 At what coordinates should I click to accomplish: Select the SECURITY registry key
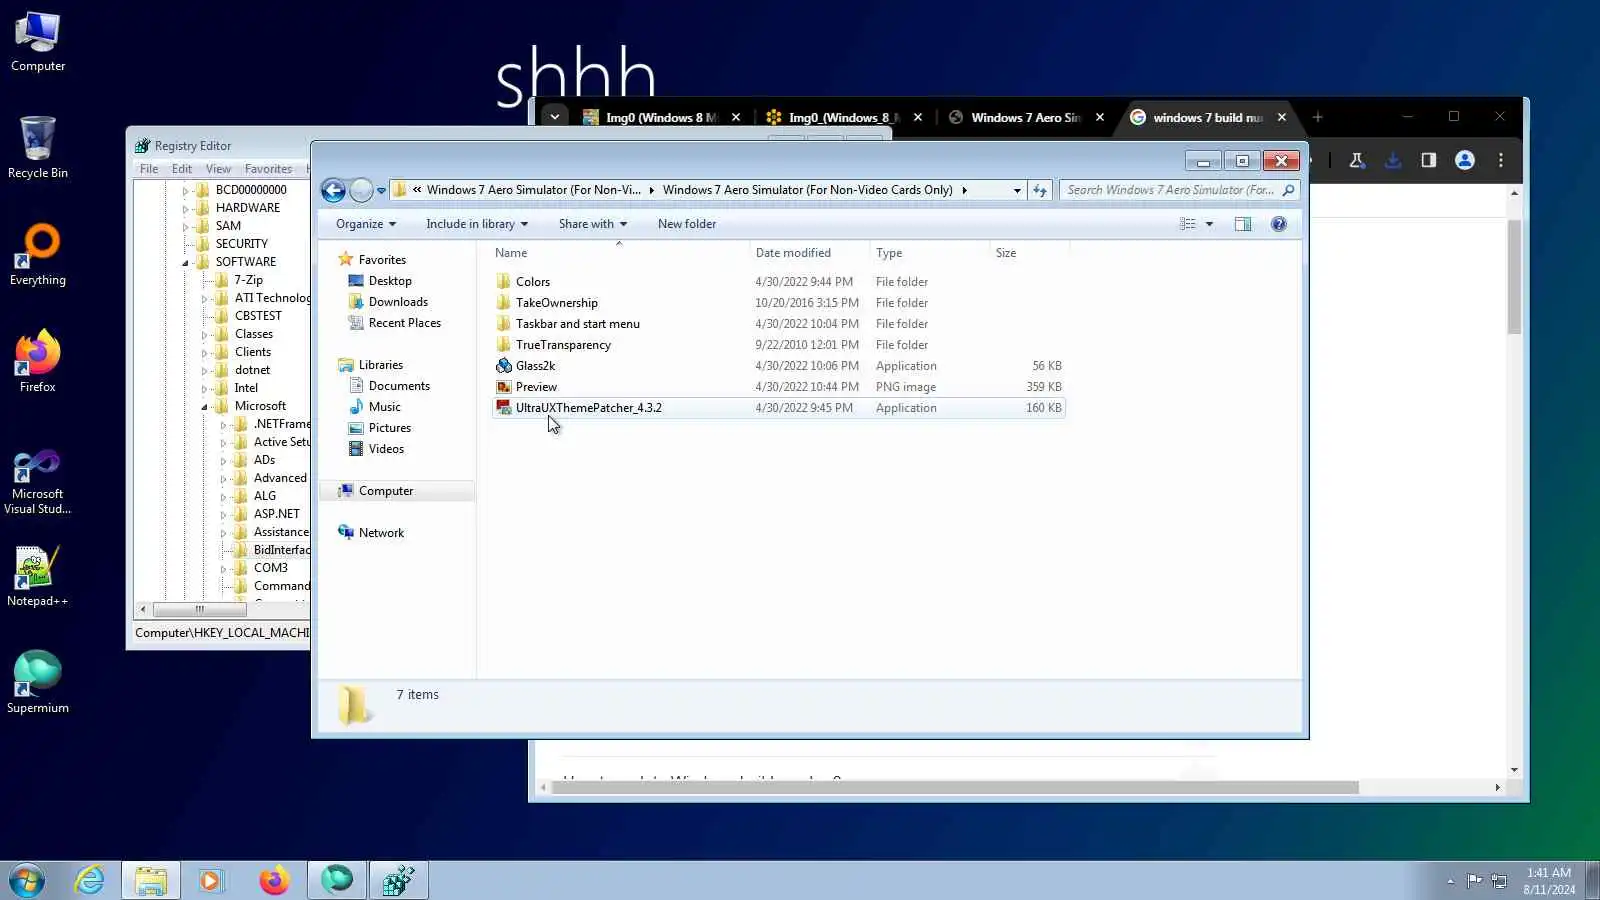click(x=241, y=244)
